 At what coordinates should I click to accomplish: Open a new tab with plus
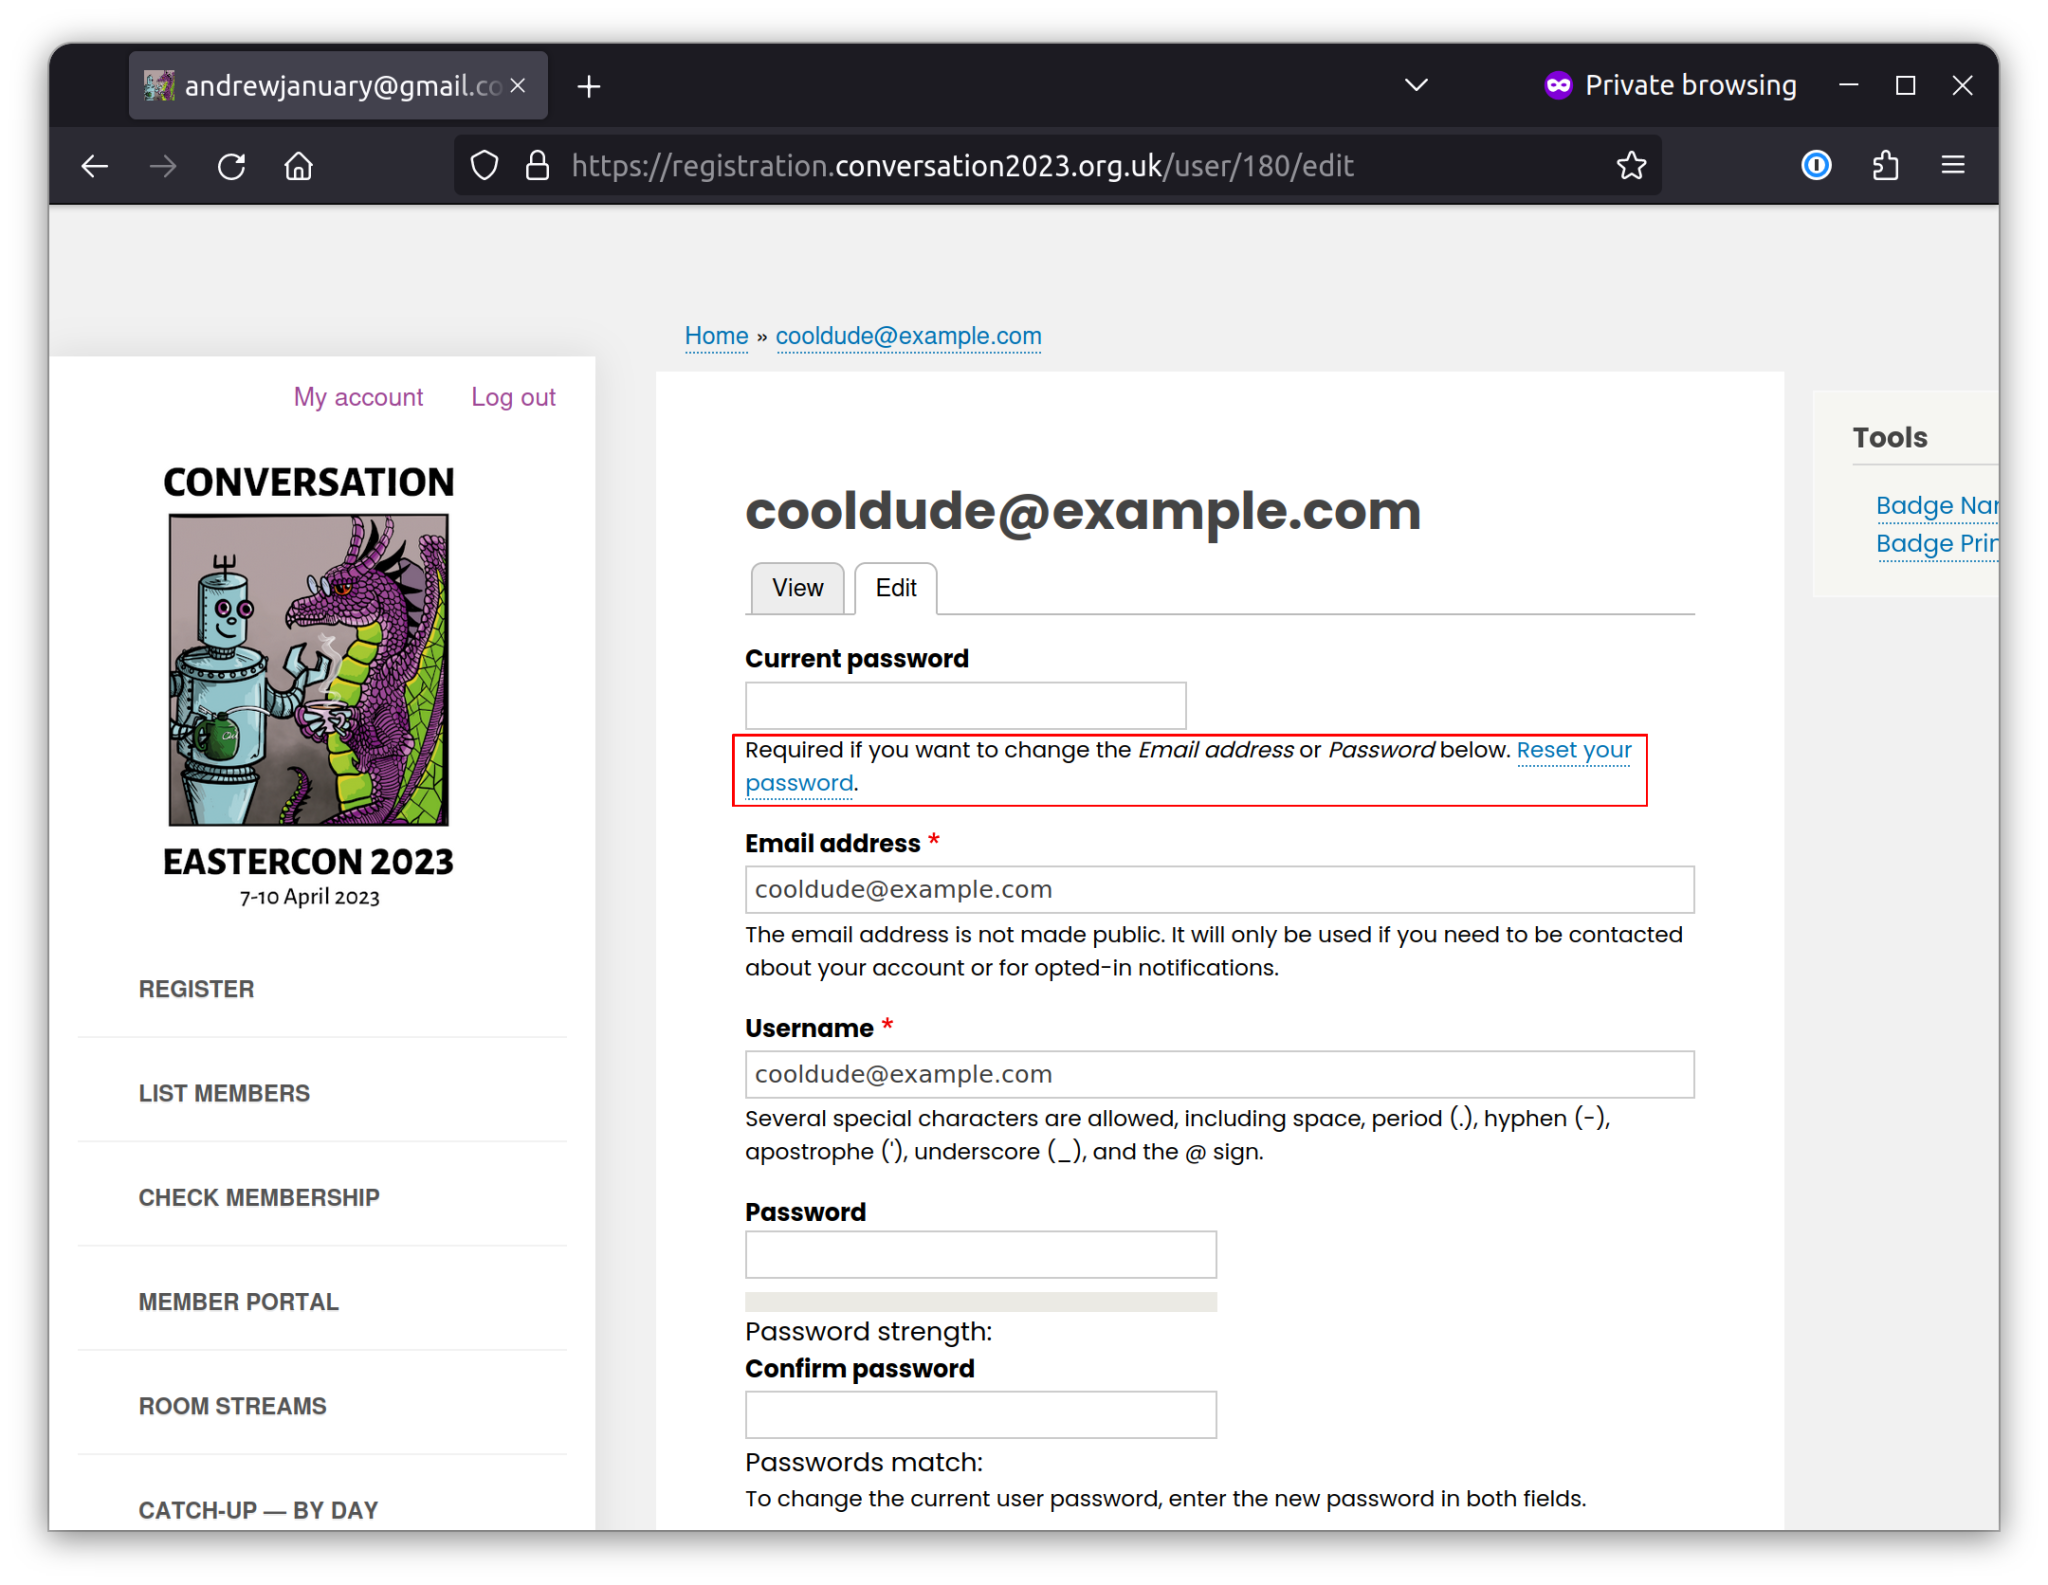pyautogui.click(x=589, y=87)
